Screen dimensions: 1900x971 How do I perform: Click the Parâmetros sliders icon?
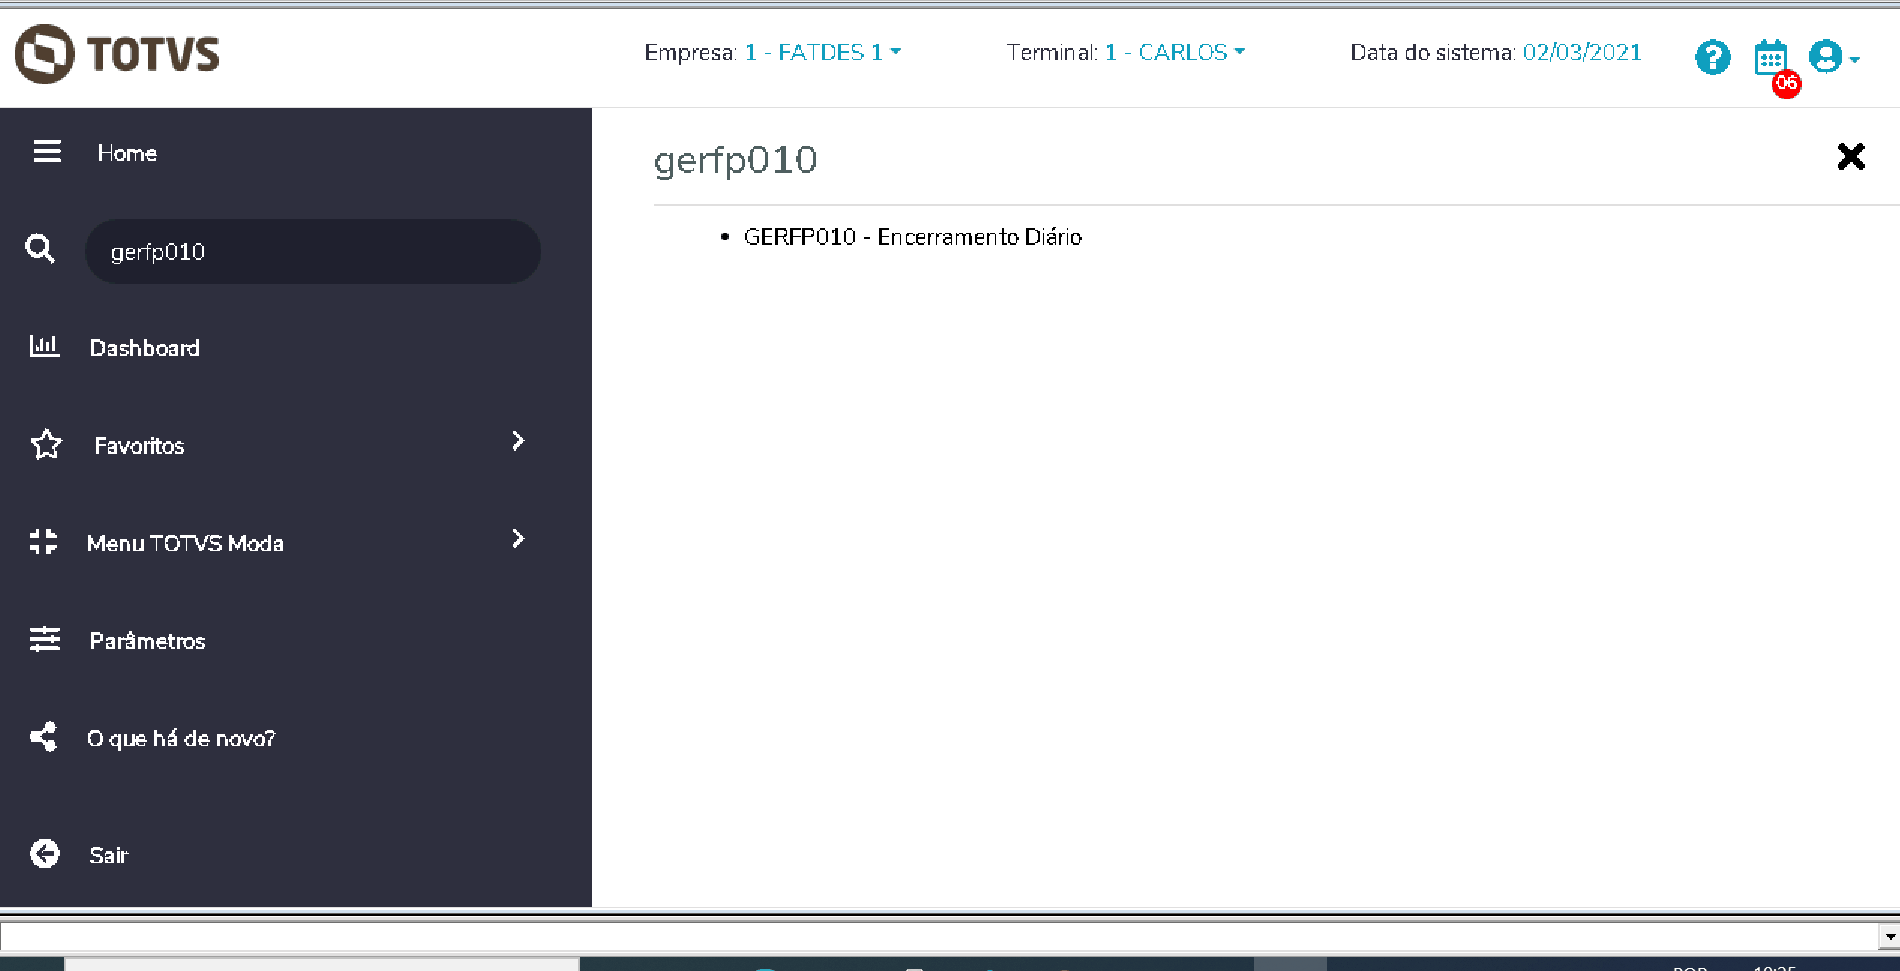(x=45, y=639)
